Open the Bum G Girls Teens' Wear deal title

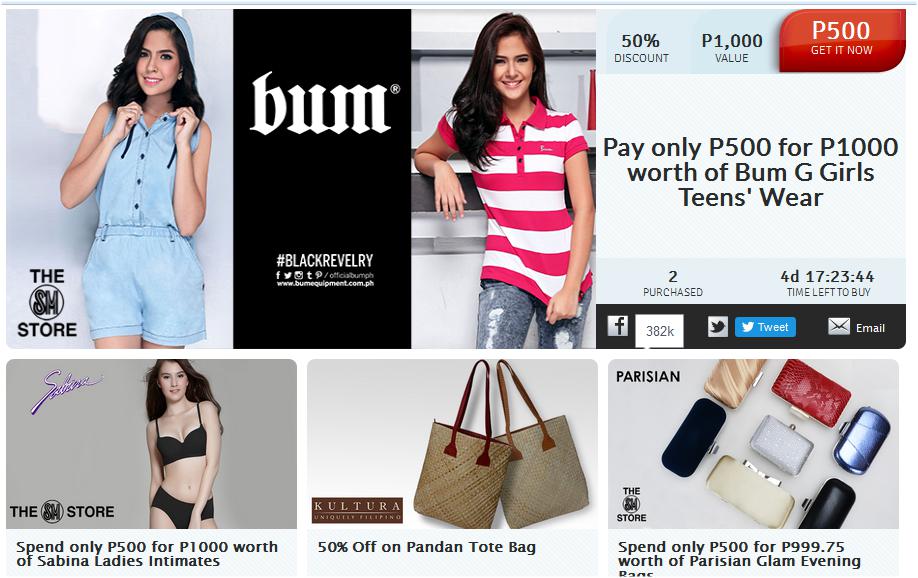(751, 172)
